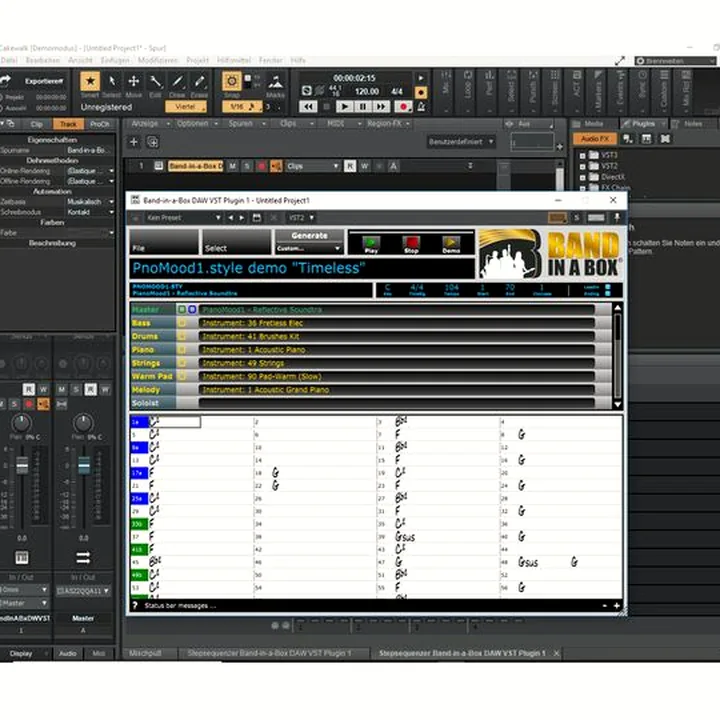Screen dimensions: 720x720
Task: Toggle automation Read R on track
Action: click(x=350, y=166)
